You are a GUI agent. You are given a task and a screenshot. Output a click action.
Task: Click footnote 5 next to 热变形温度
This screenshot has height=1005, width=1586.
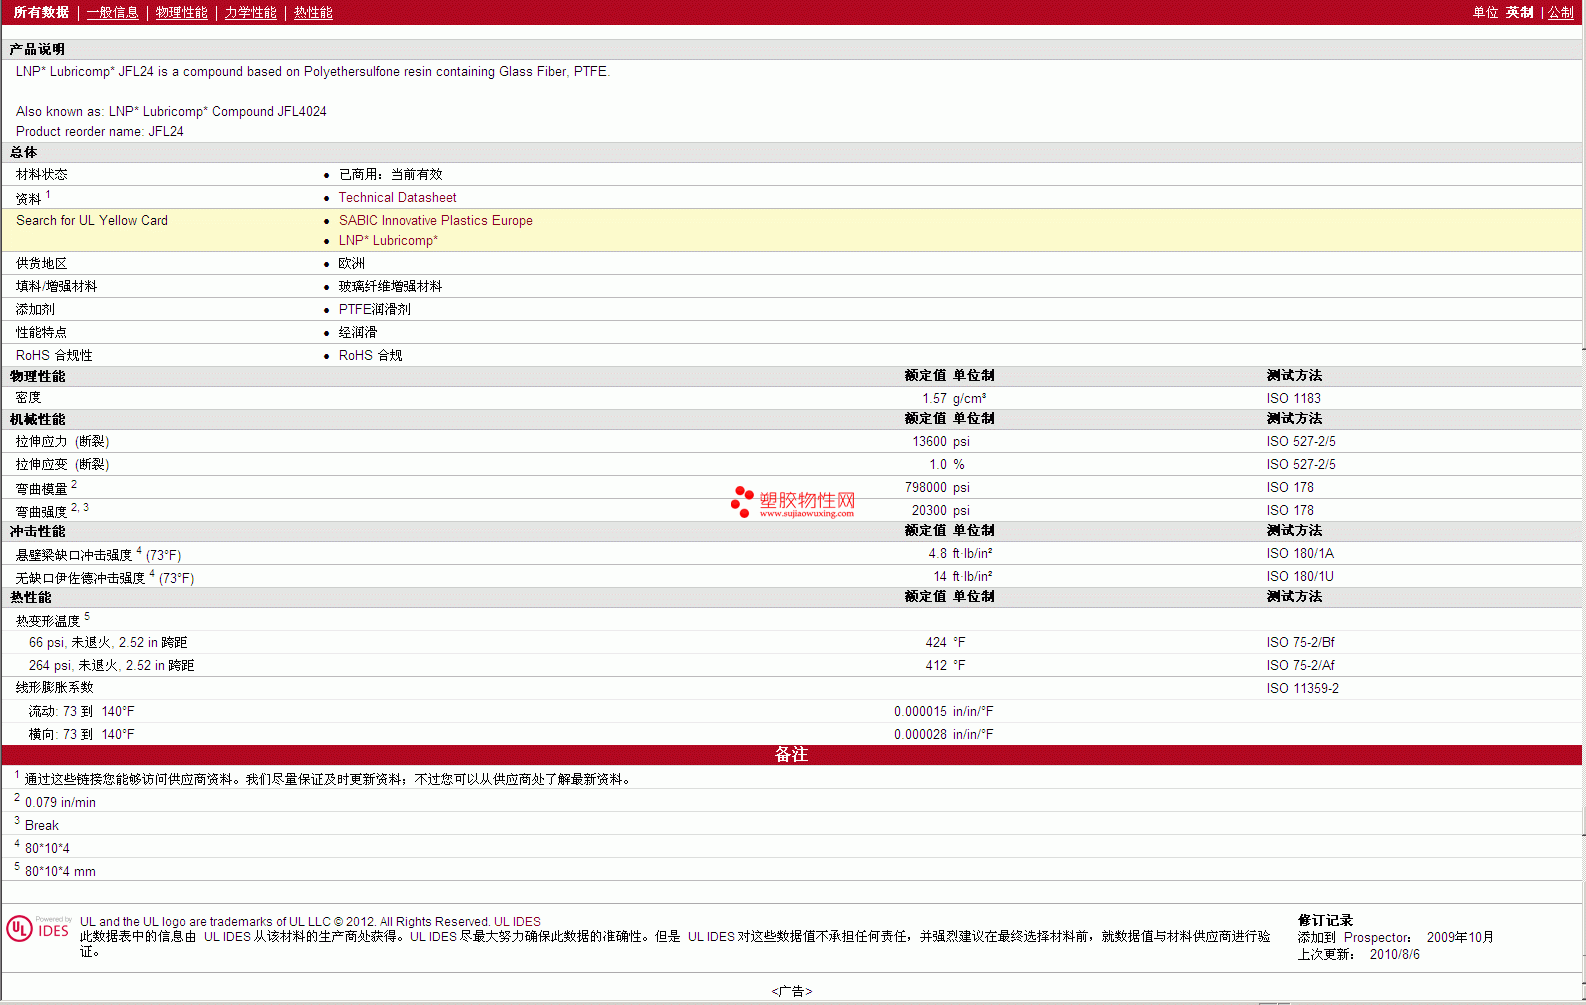point(87,616)
